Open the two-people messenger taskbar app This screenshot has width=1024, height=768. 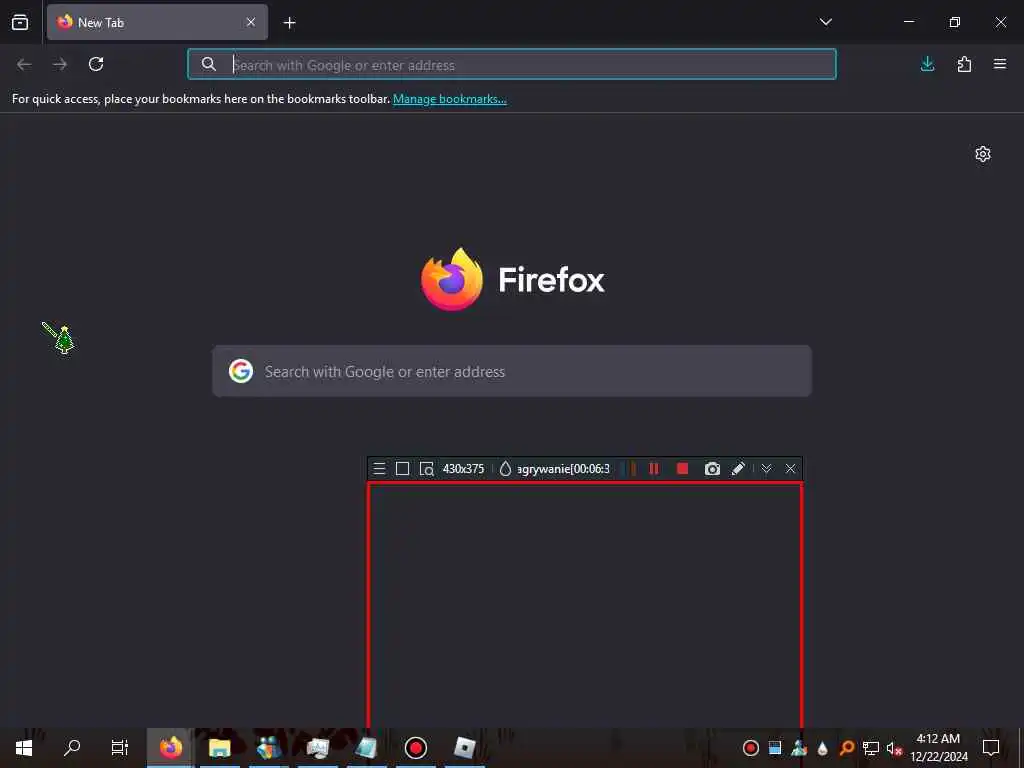pos(268,747)
